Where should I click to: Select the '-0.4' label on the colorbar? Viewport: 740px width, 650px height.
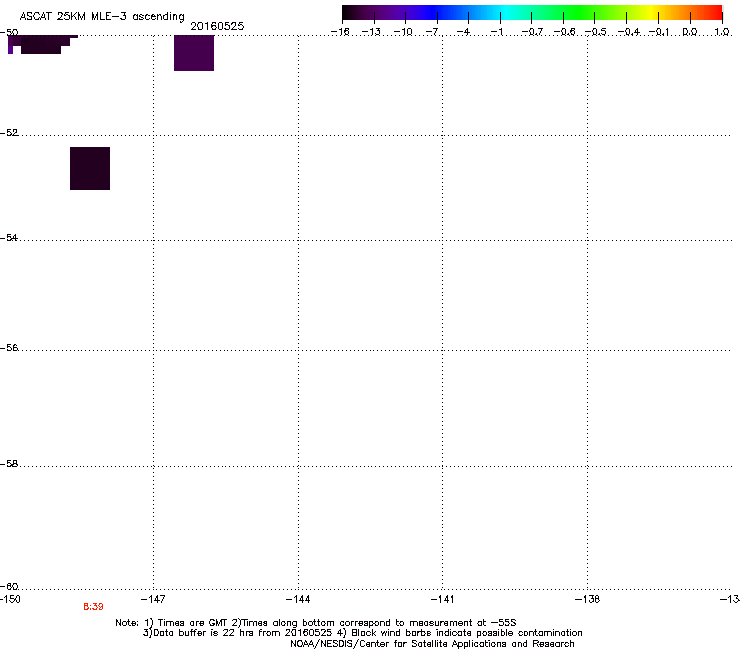(629, 32)
